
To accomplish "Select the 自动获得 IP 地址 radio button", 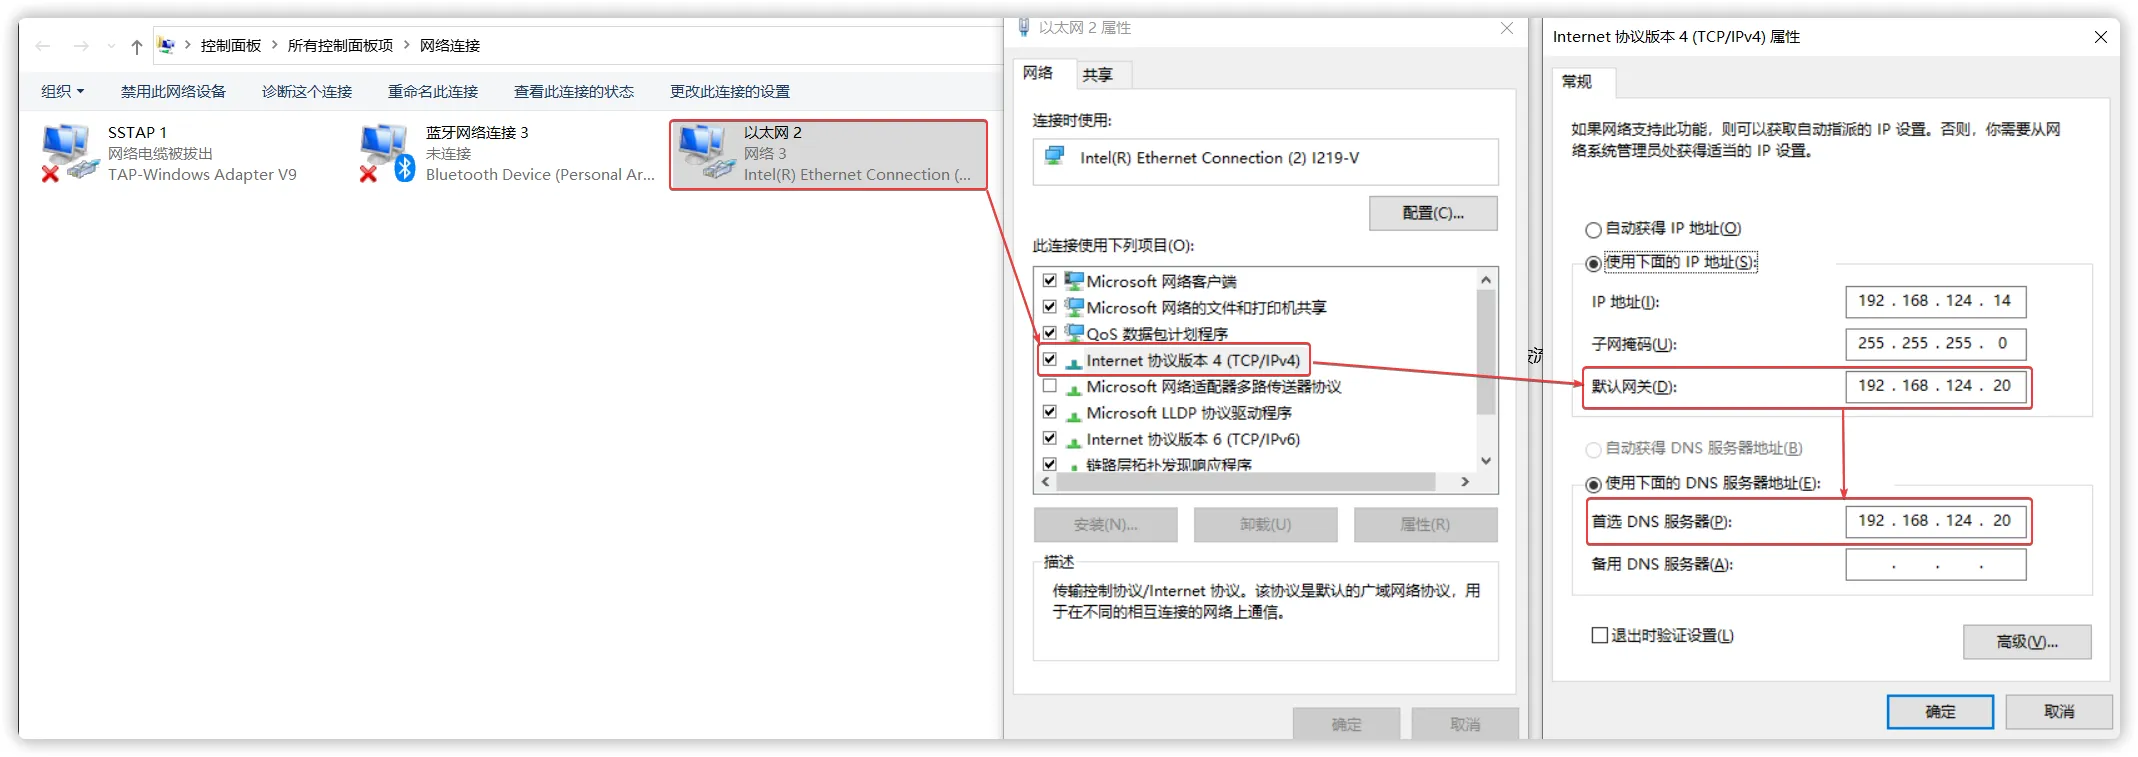I will point(1593,230).
